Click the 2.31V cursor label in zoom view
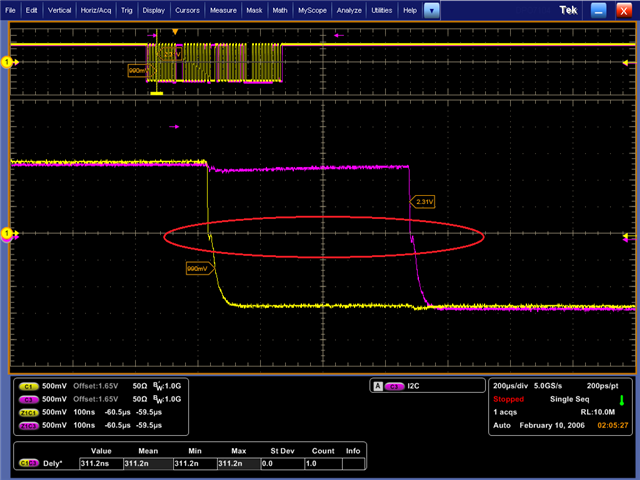Viewport: 640px width, 480px height. point(422,202)
